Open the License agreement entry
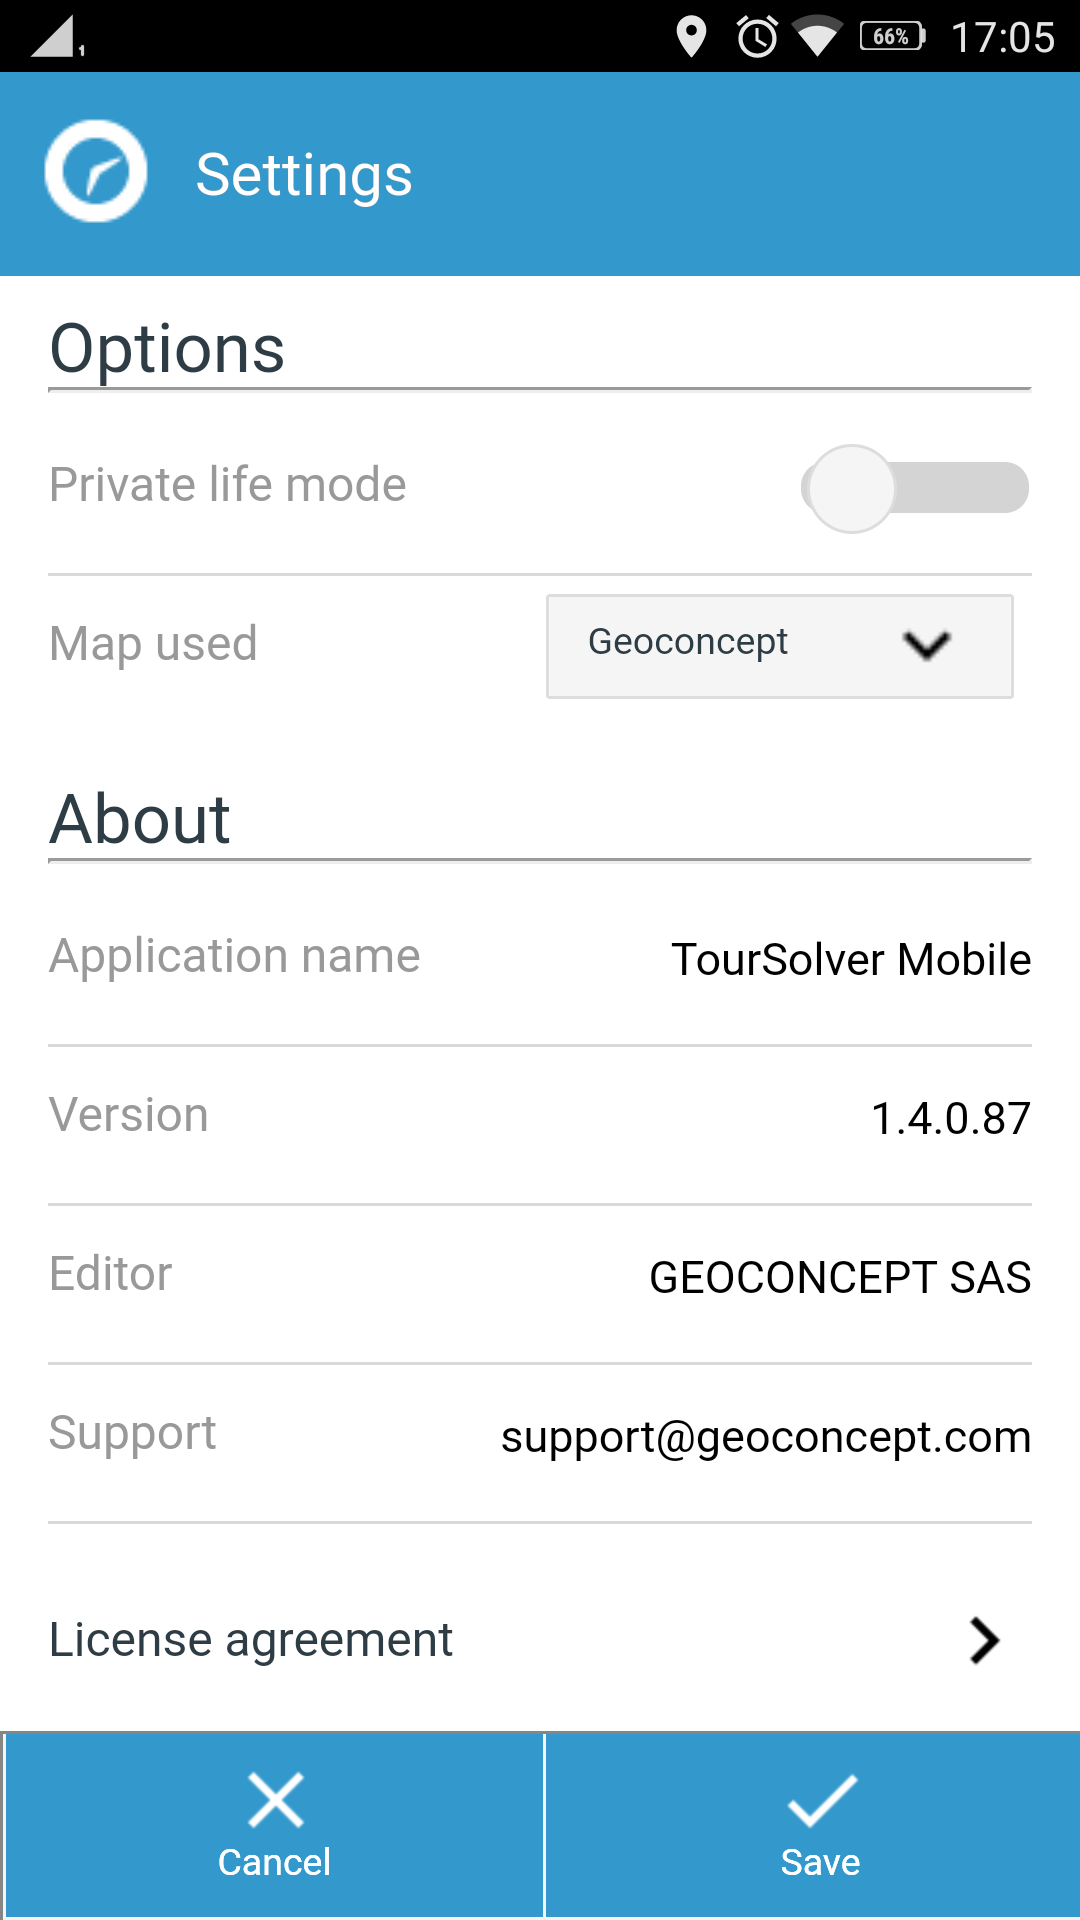The width and height of the screenshot is (1080, 1920). coord(540,1640)
